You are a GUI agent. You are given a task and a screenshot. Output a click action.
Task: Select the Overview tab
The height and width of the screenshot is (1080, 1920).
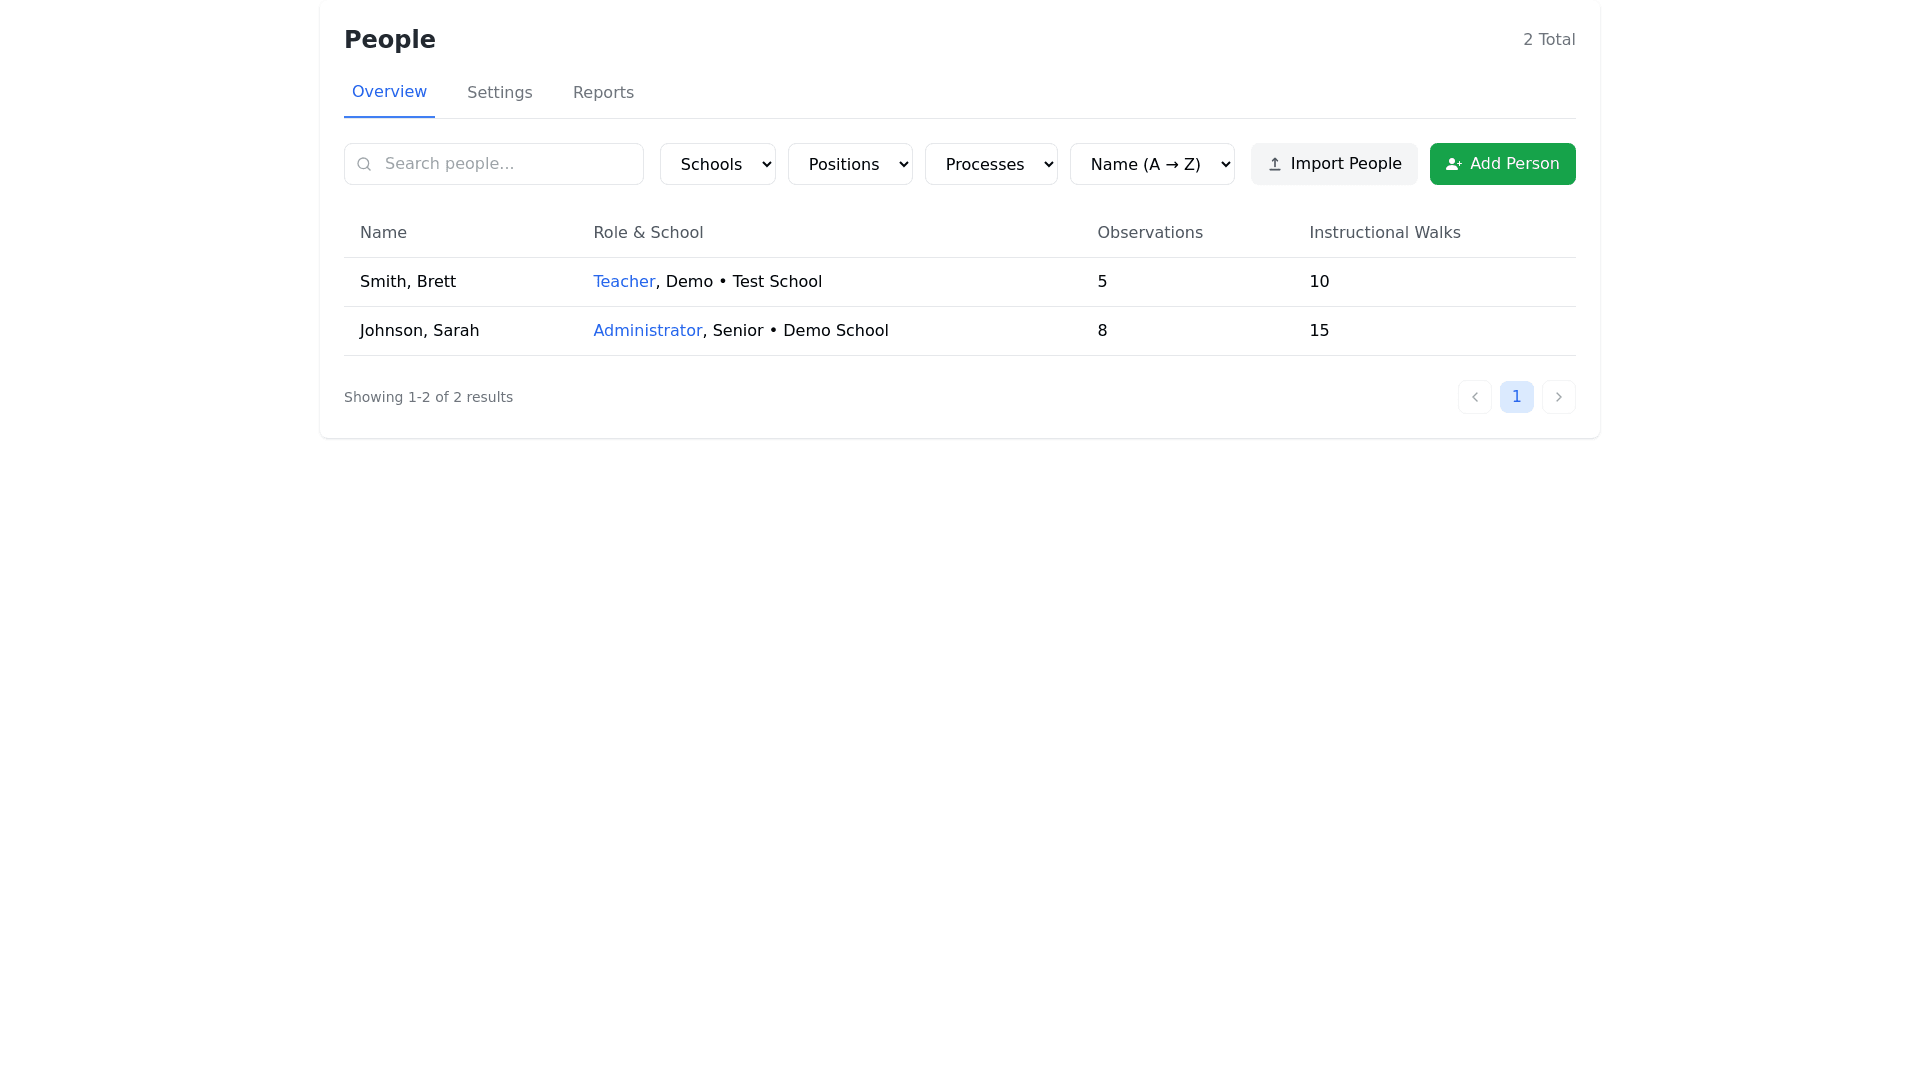pos(389,92)
